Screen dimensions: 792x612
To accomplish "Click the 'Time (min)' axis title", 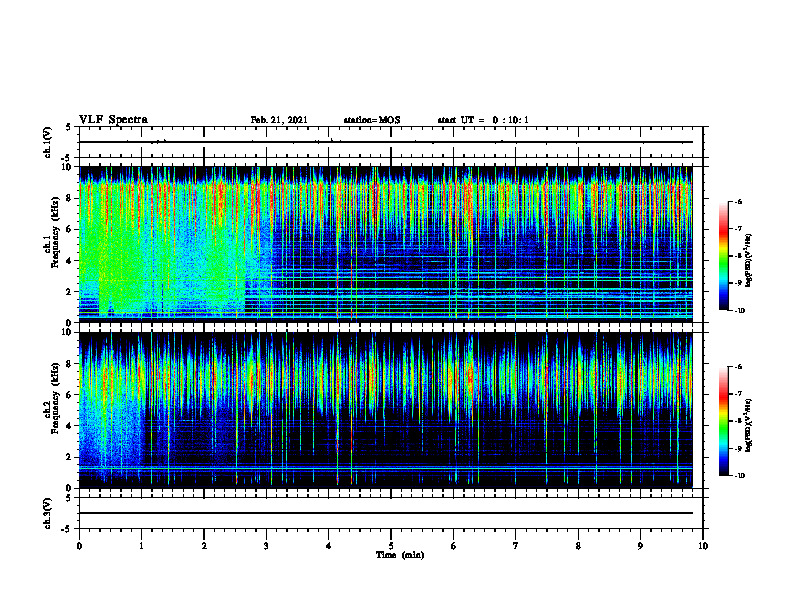I will (400, 555).
